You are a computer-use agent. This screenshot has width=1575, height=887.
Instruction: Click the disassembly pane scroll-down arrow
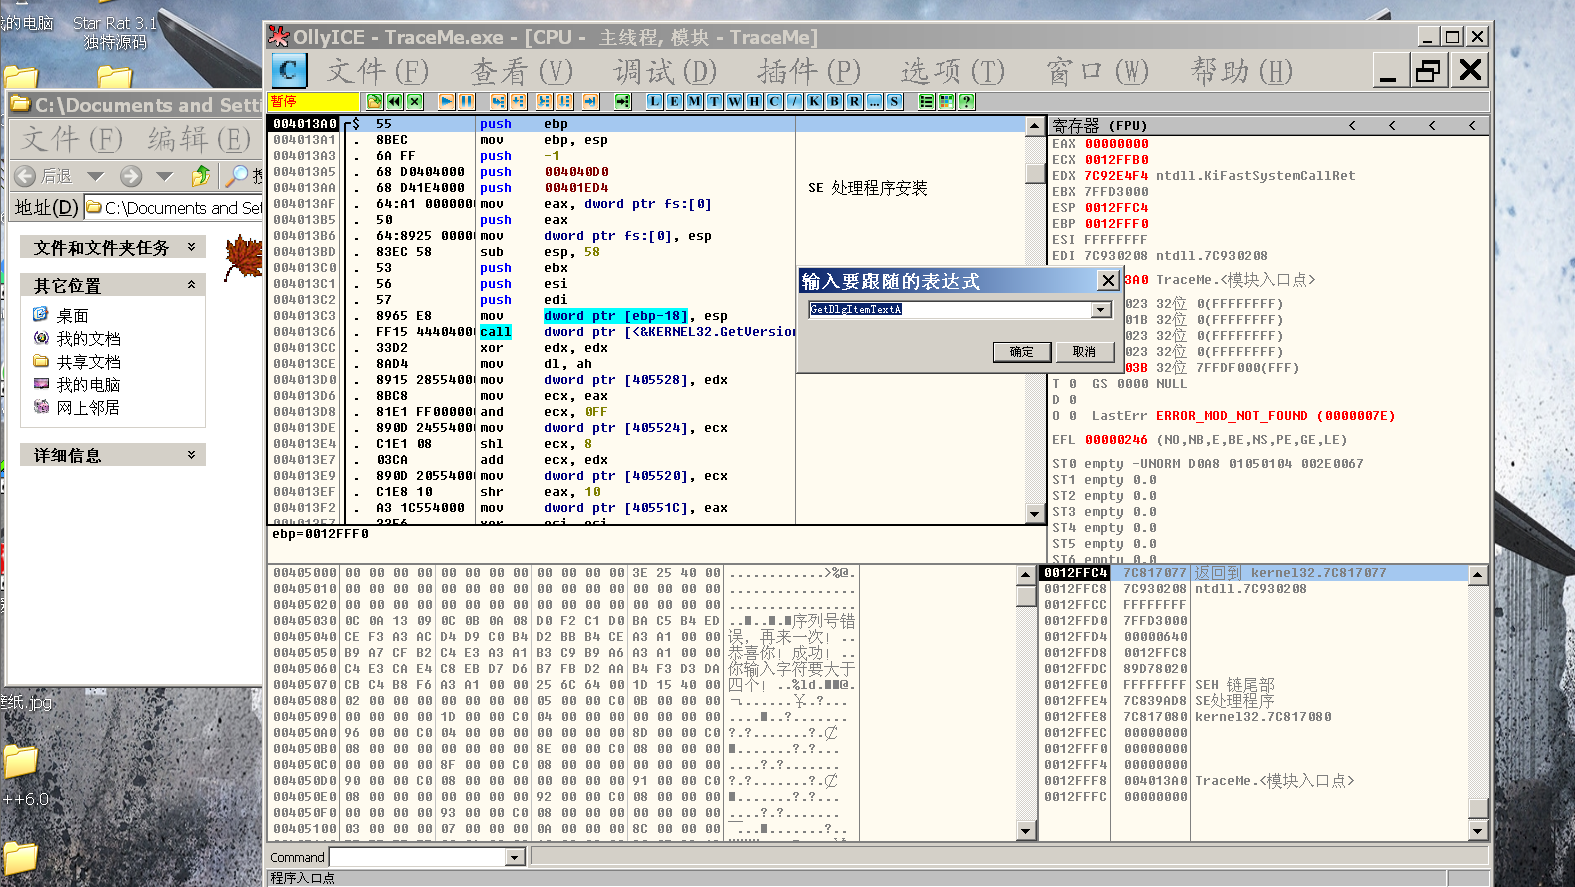[x=1035, y=514]
